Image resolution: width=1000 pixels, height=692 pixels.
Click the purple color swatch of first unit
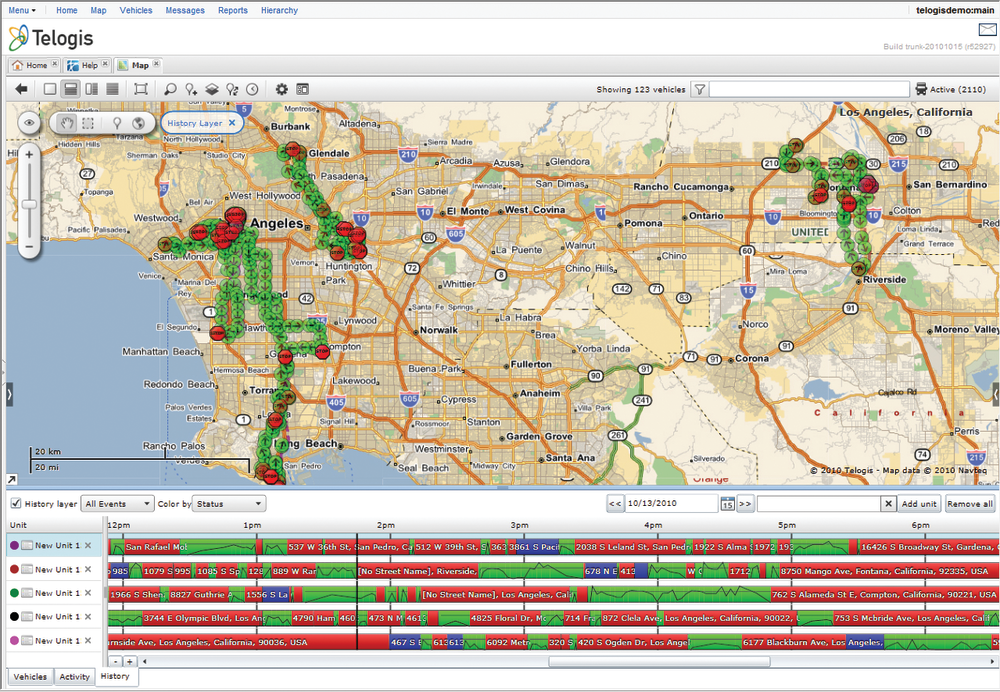tap(14, 546)
